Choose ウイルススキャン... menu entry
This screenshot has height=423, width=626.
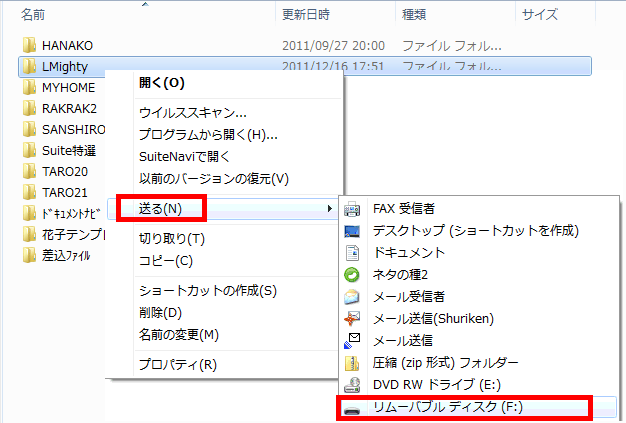pyautogui.click(x=192, y=112)
